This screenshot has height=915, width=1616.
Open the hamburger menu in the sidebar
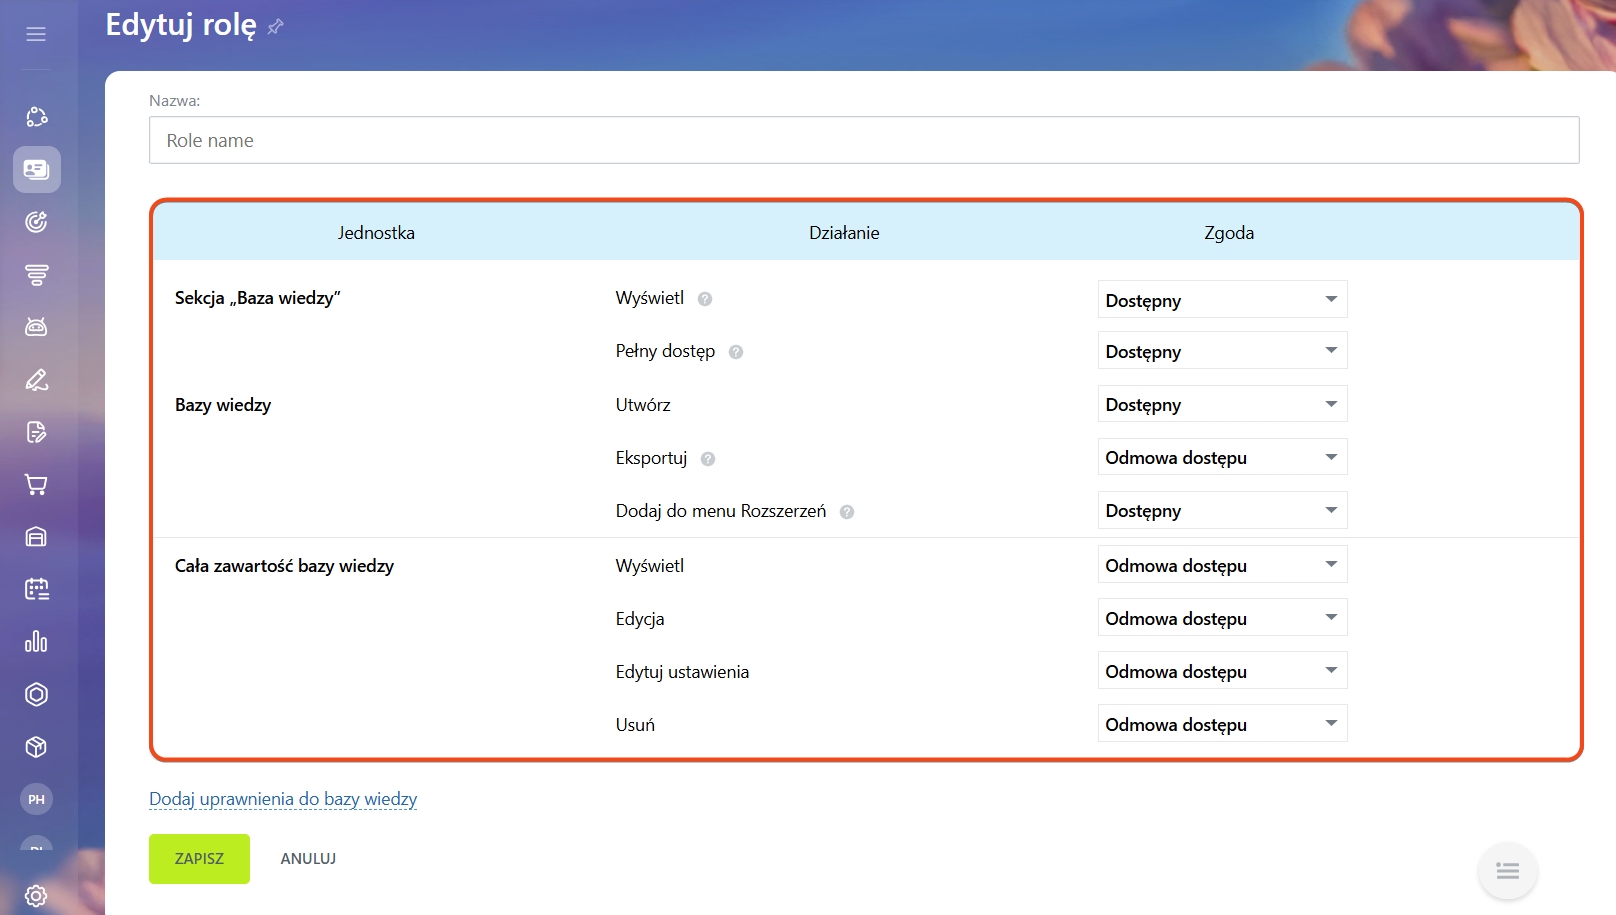pyautogui.click(x=36, y=34)
